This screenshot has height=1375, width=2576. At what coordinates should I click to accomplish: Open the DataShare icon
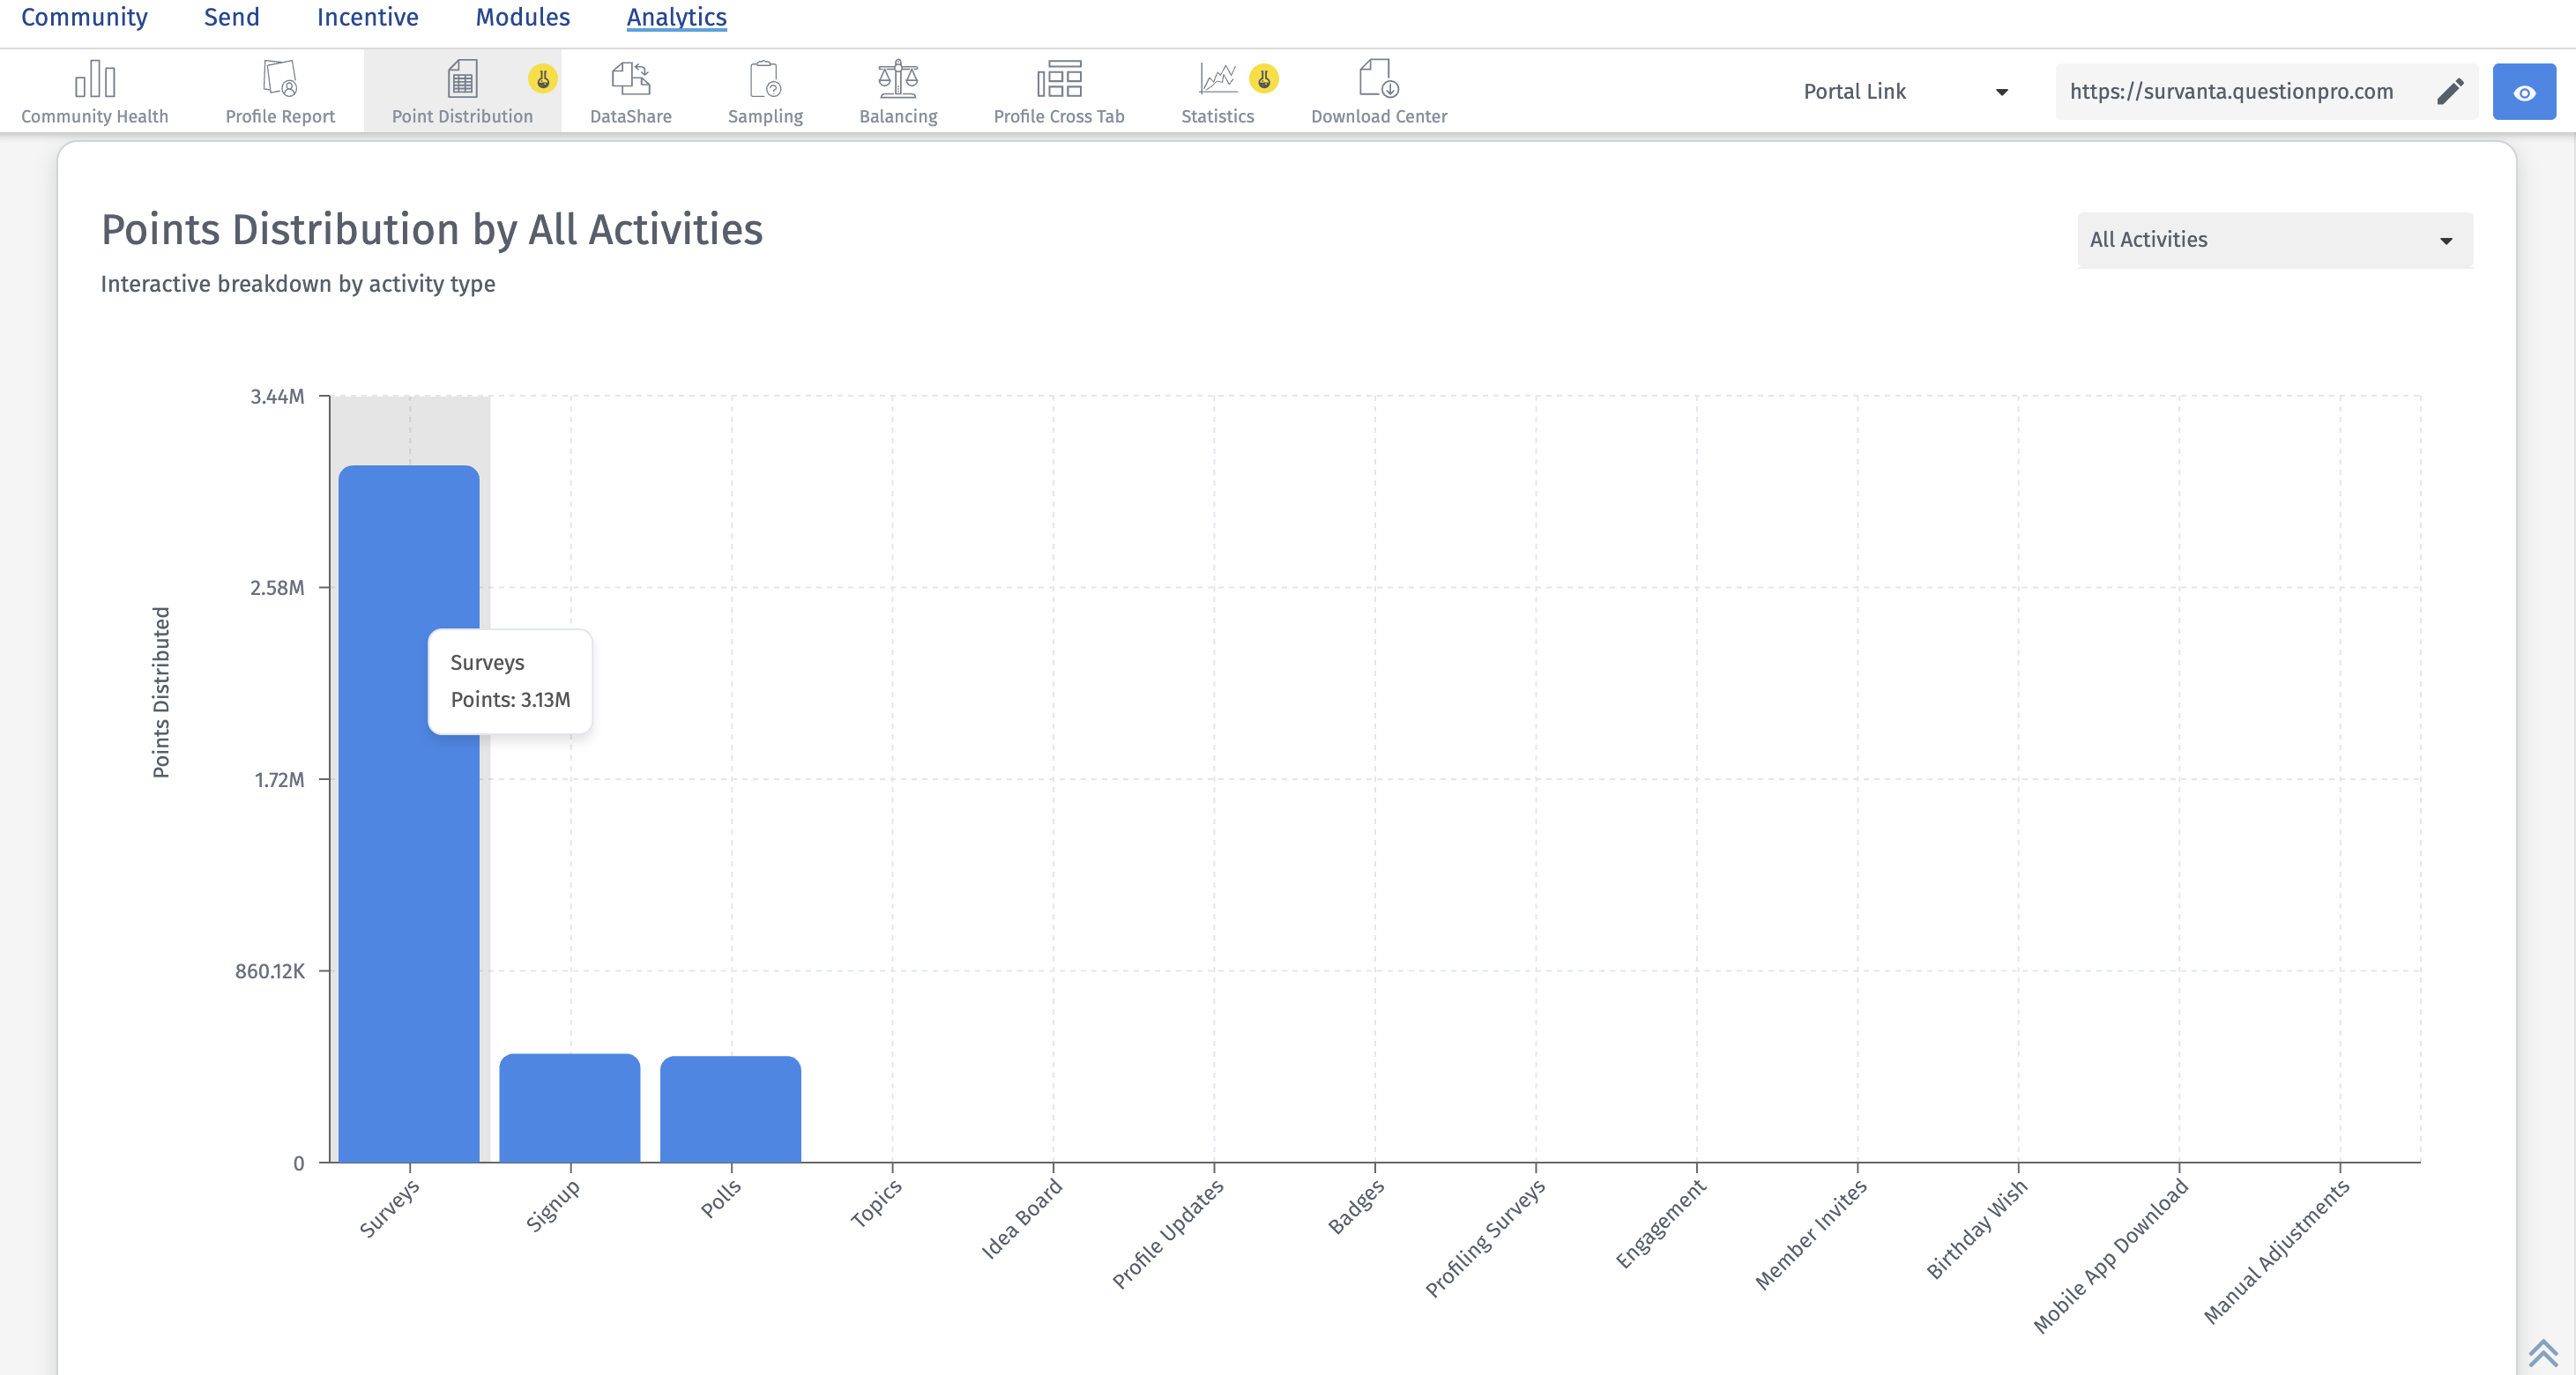point(630,78)
